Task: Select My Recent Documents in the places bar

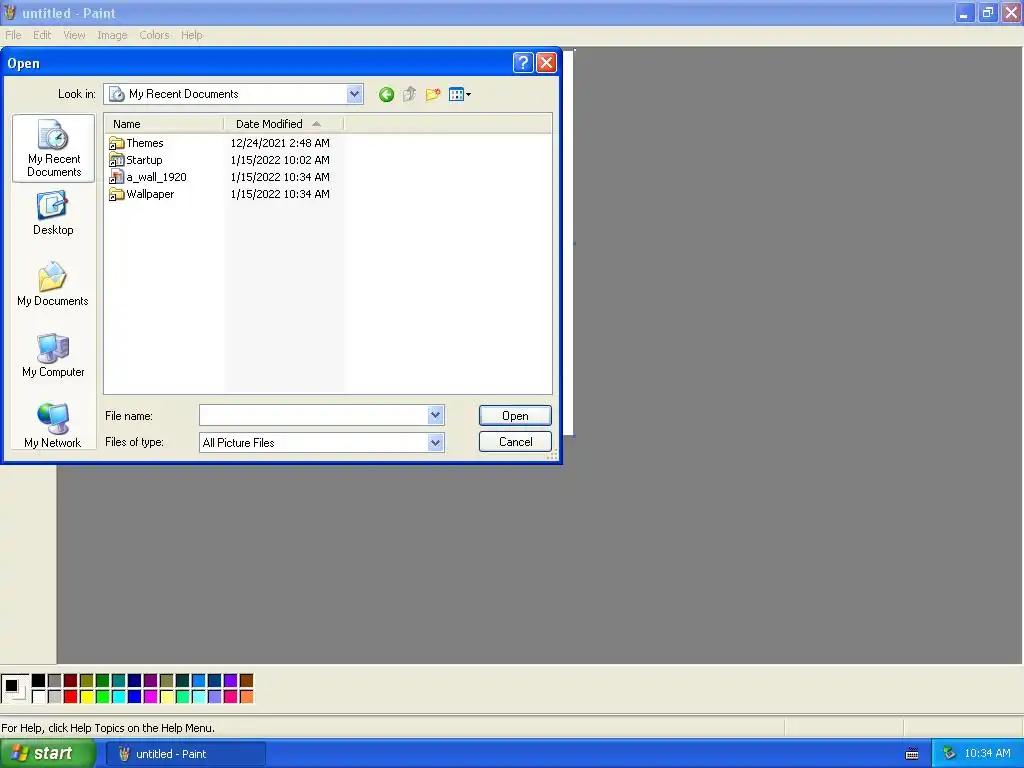Action: [54, 148]
